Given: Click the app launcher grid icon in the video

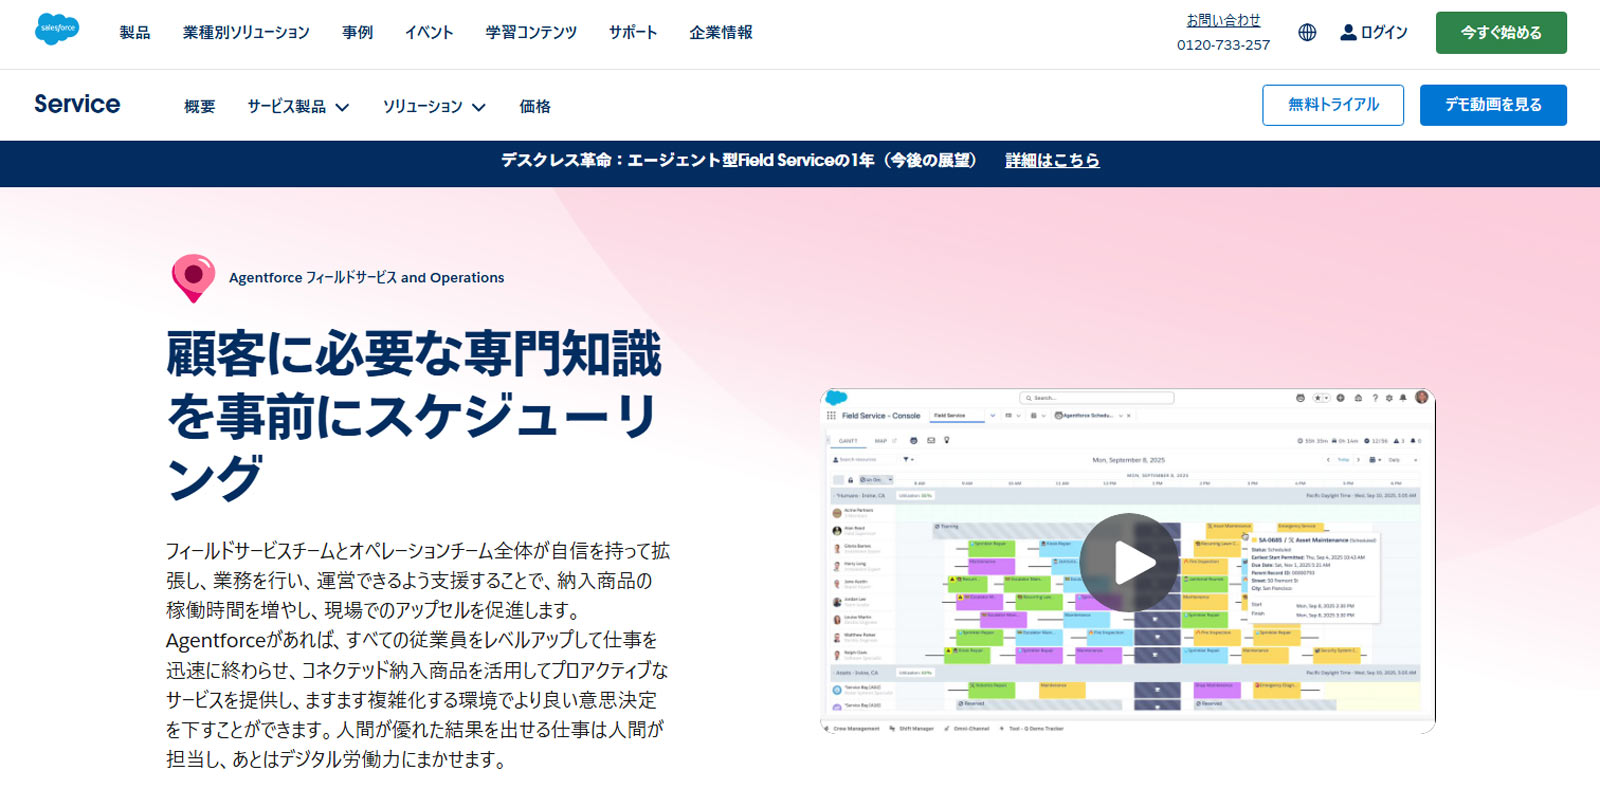Looking at the screenshot, I should pos(831,415).
